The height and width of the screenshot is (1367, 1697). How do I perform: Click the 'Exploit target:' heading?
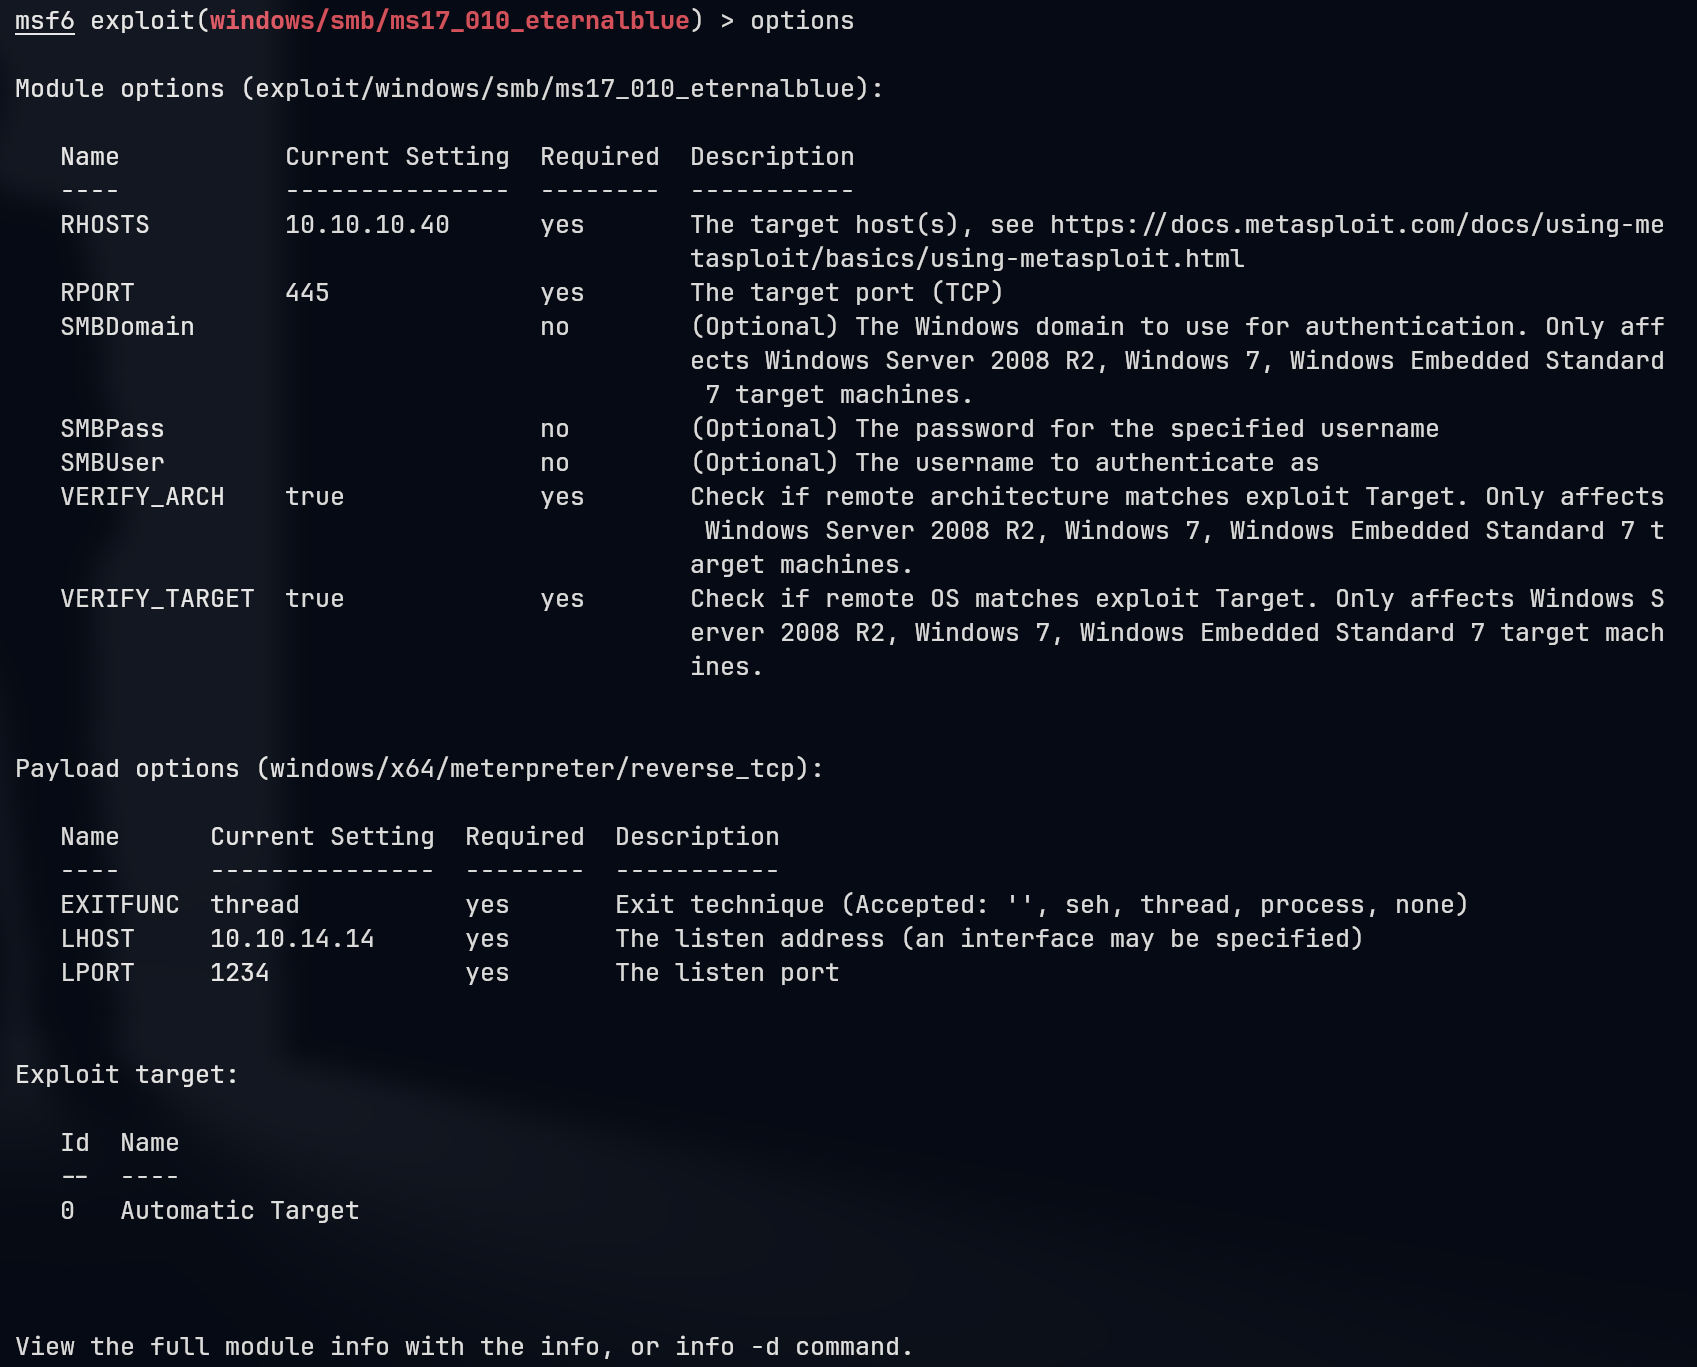127,1075
